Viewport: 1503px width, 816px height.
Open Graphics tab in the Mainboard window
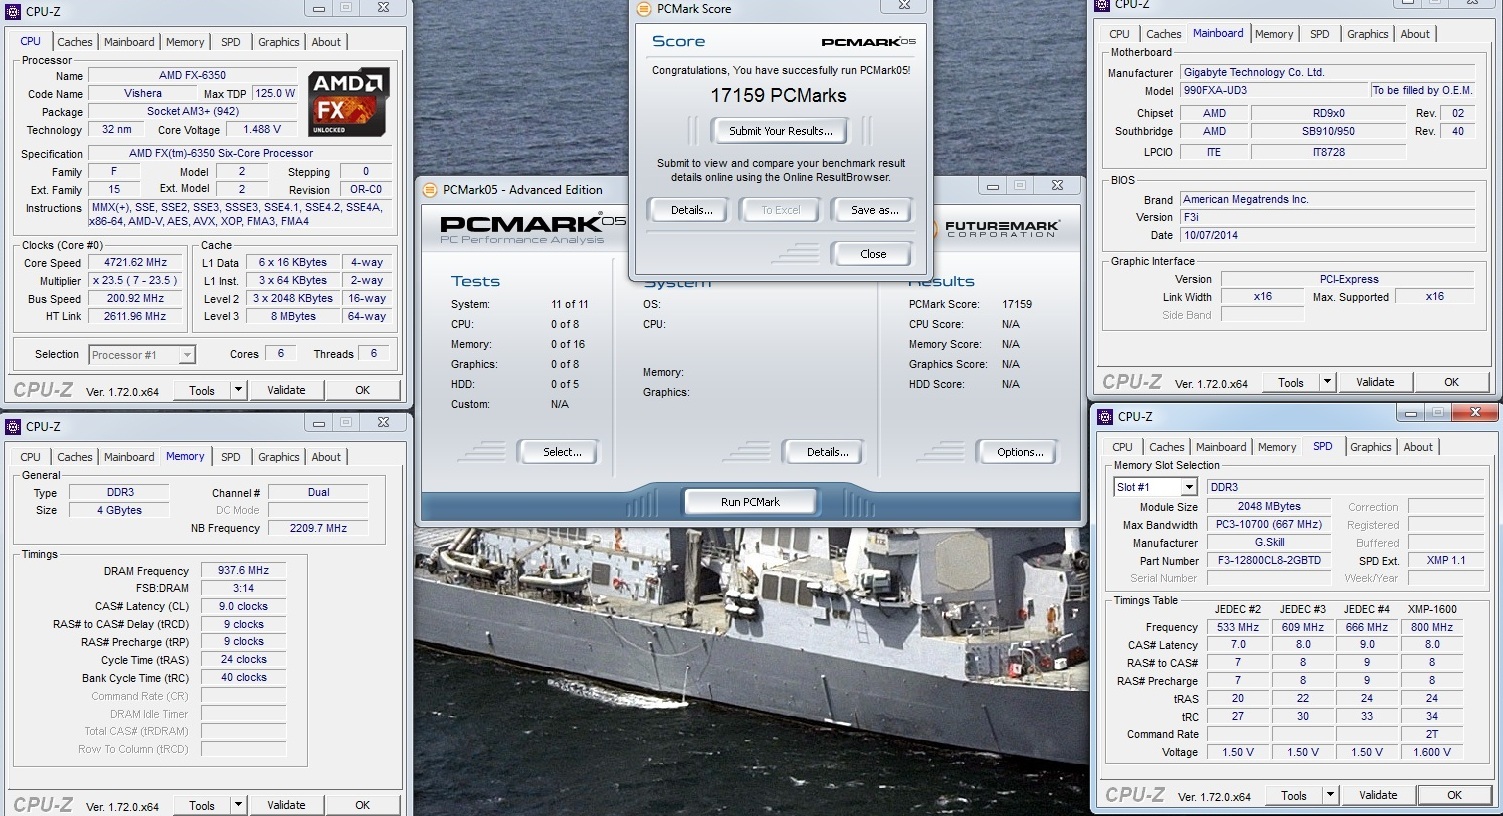click(x=1367, y=34)
